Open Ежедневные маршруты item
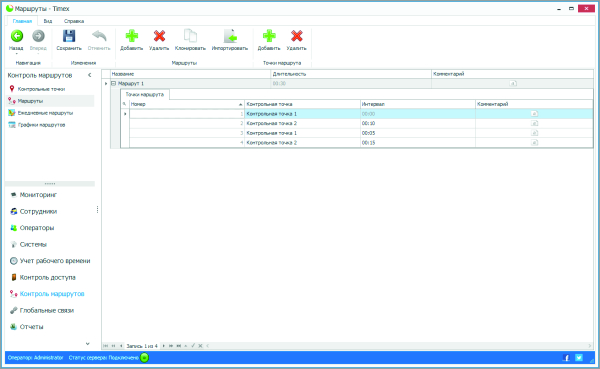600x369 pixels. [45, 113]
